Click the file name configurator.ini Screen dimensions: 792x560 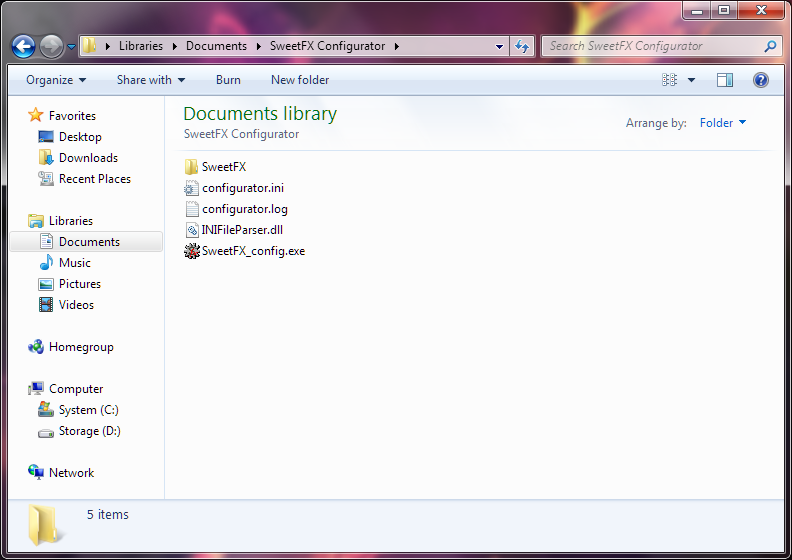tap(243, 188)
